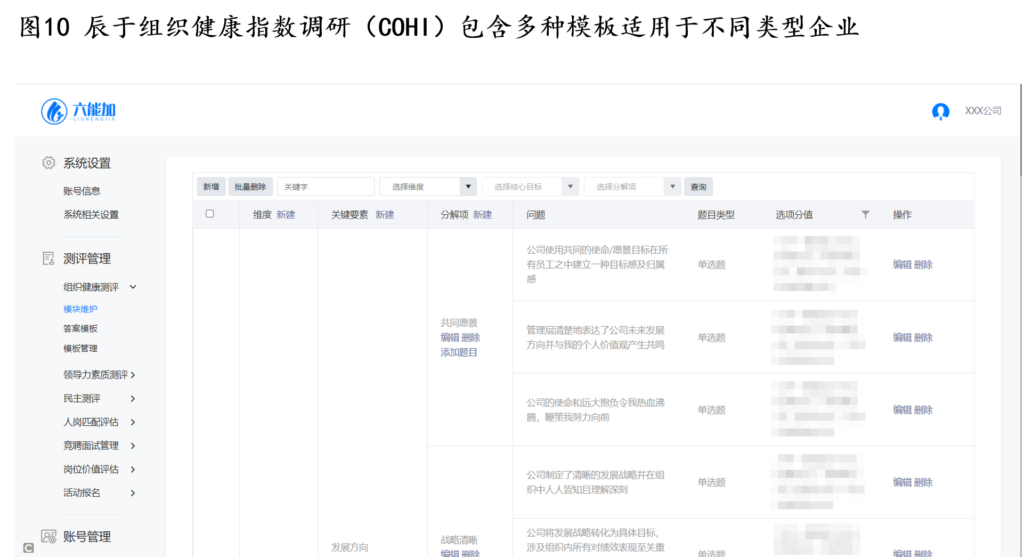Click the 操作 column header
The image size is (1024, 557).
(x=902, y=215)
